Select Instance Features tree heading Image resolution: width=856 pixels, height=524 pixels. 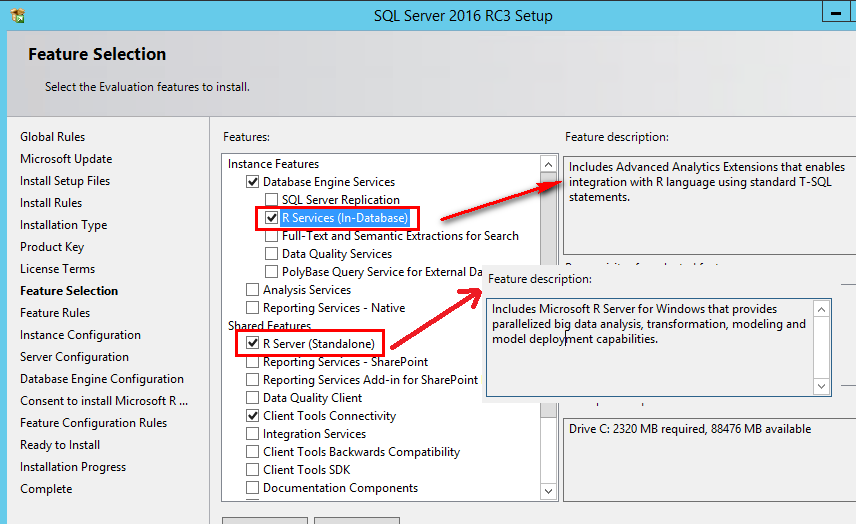click(x=273, y=164)
